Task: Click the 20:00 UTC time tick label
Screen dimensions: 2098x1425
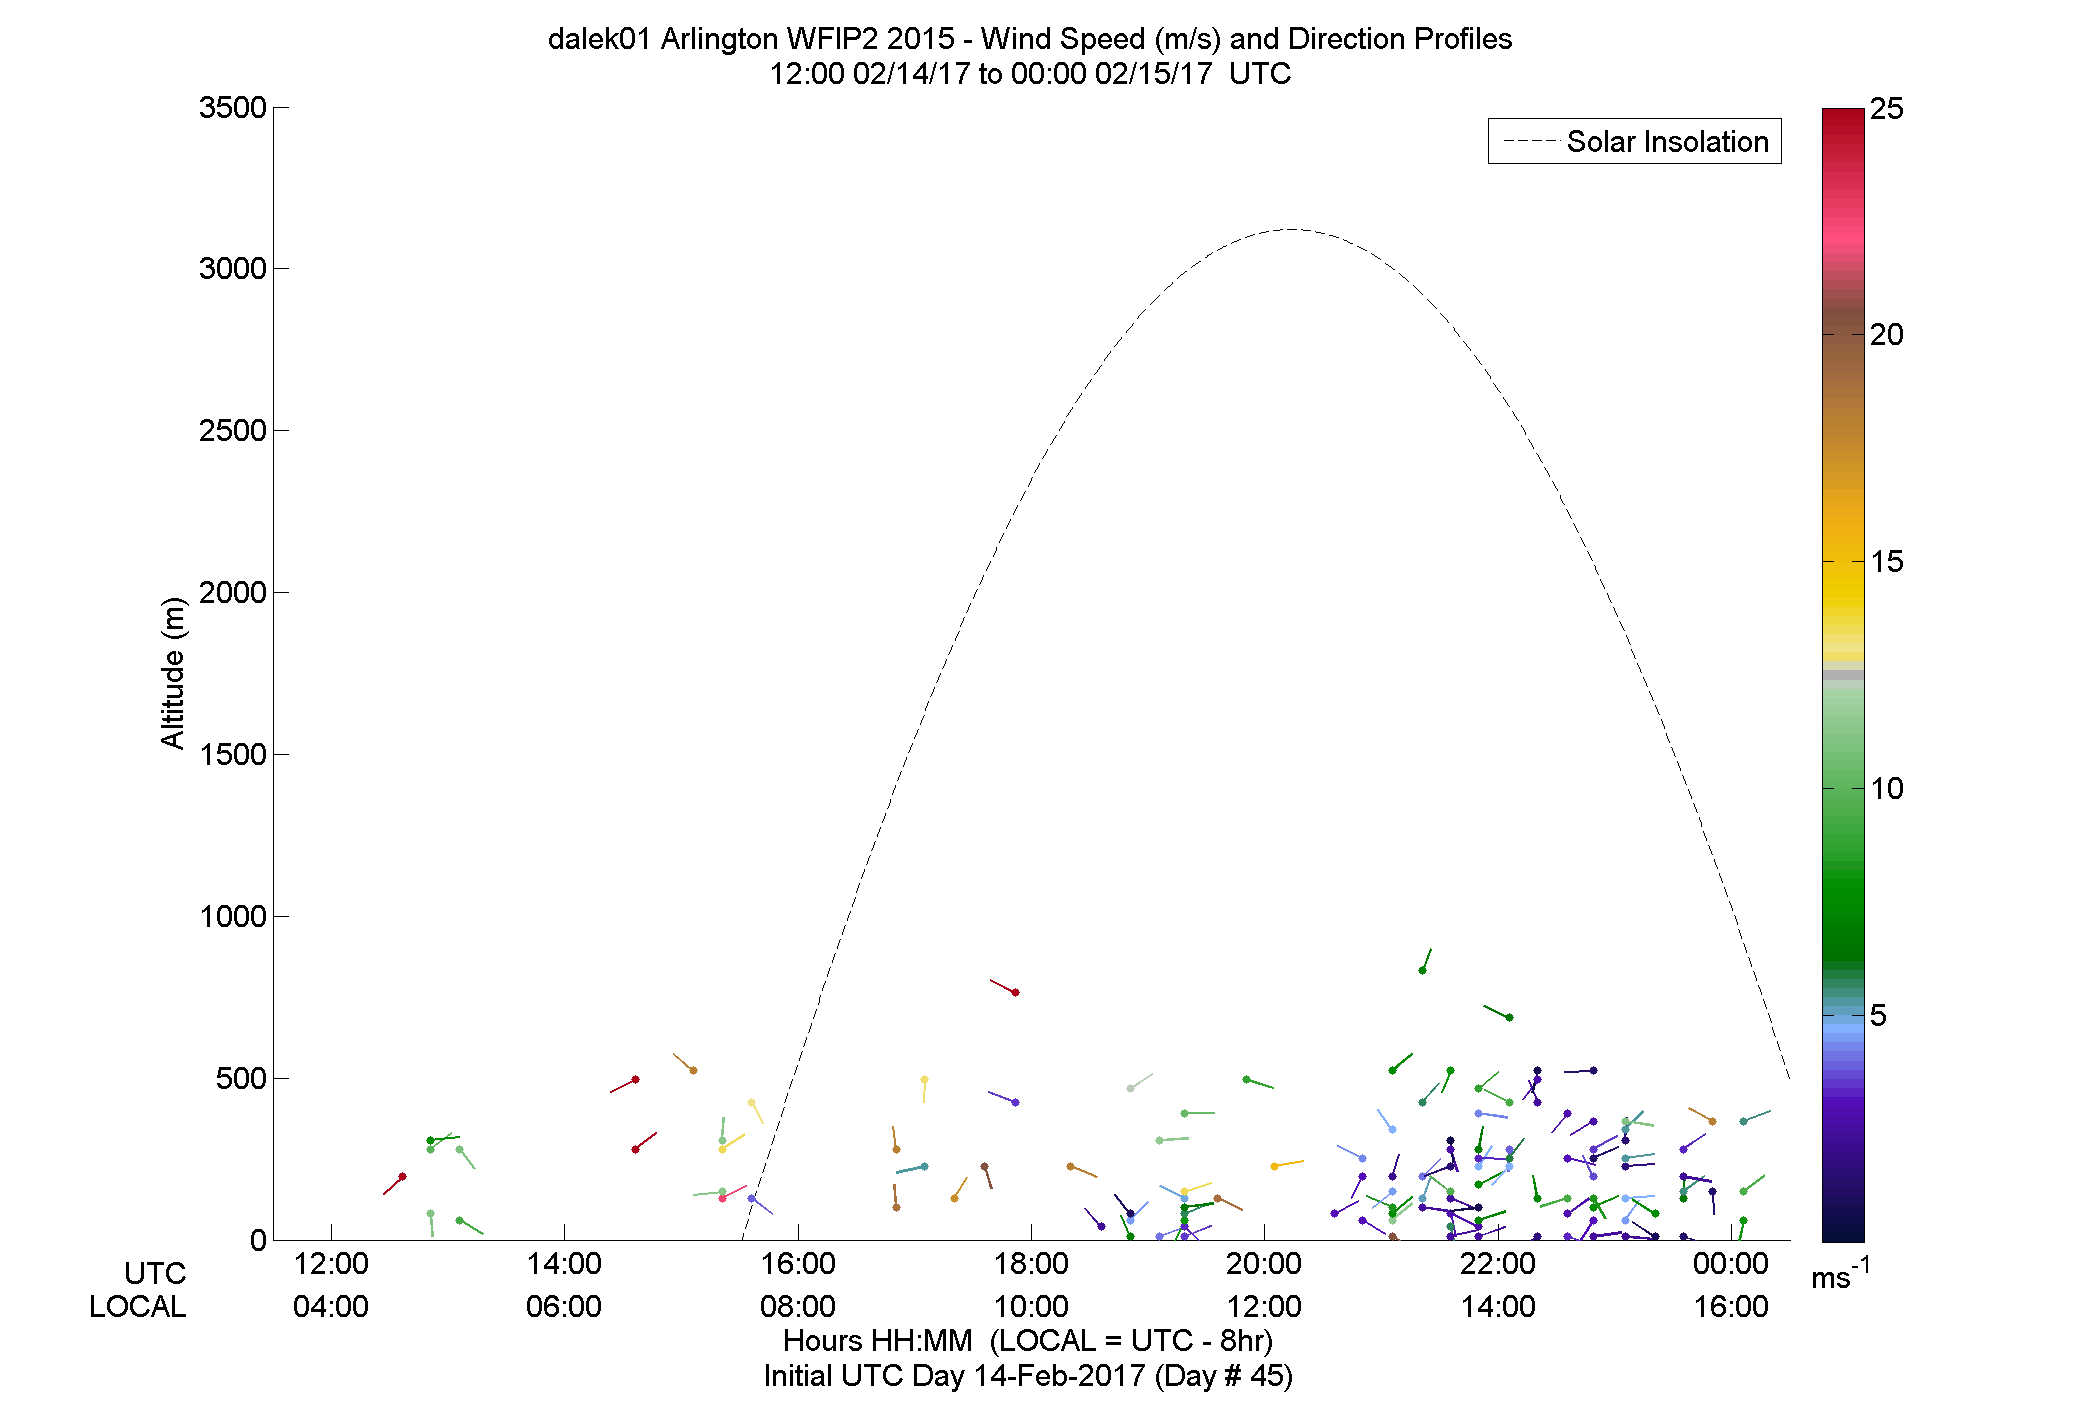Action: 1264,1264
